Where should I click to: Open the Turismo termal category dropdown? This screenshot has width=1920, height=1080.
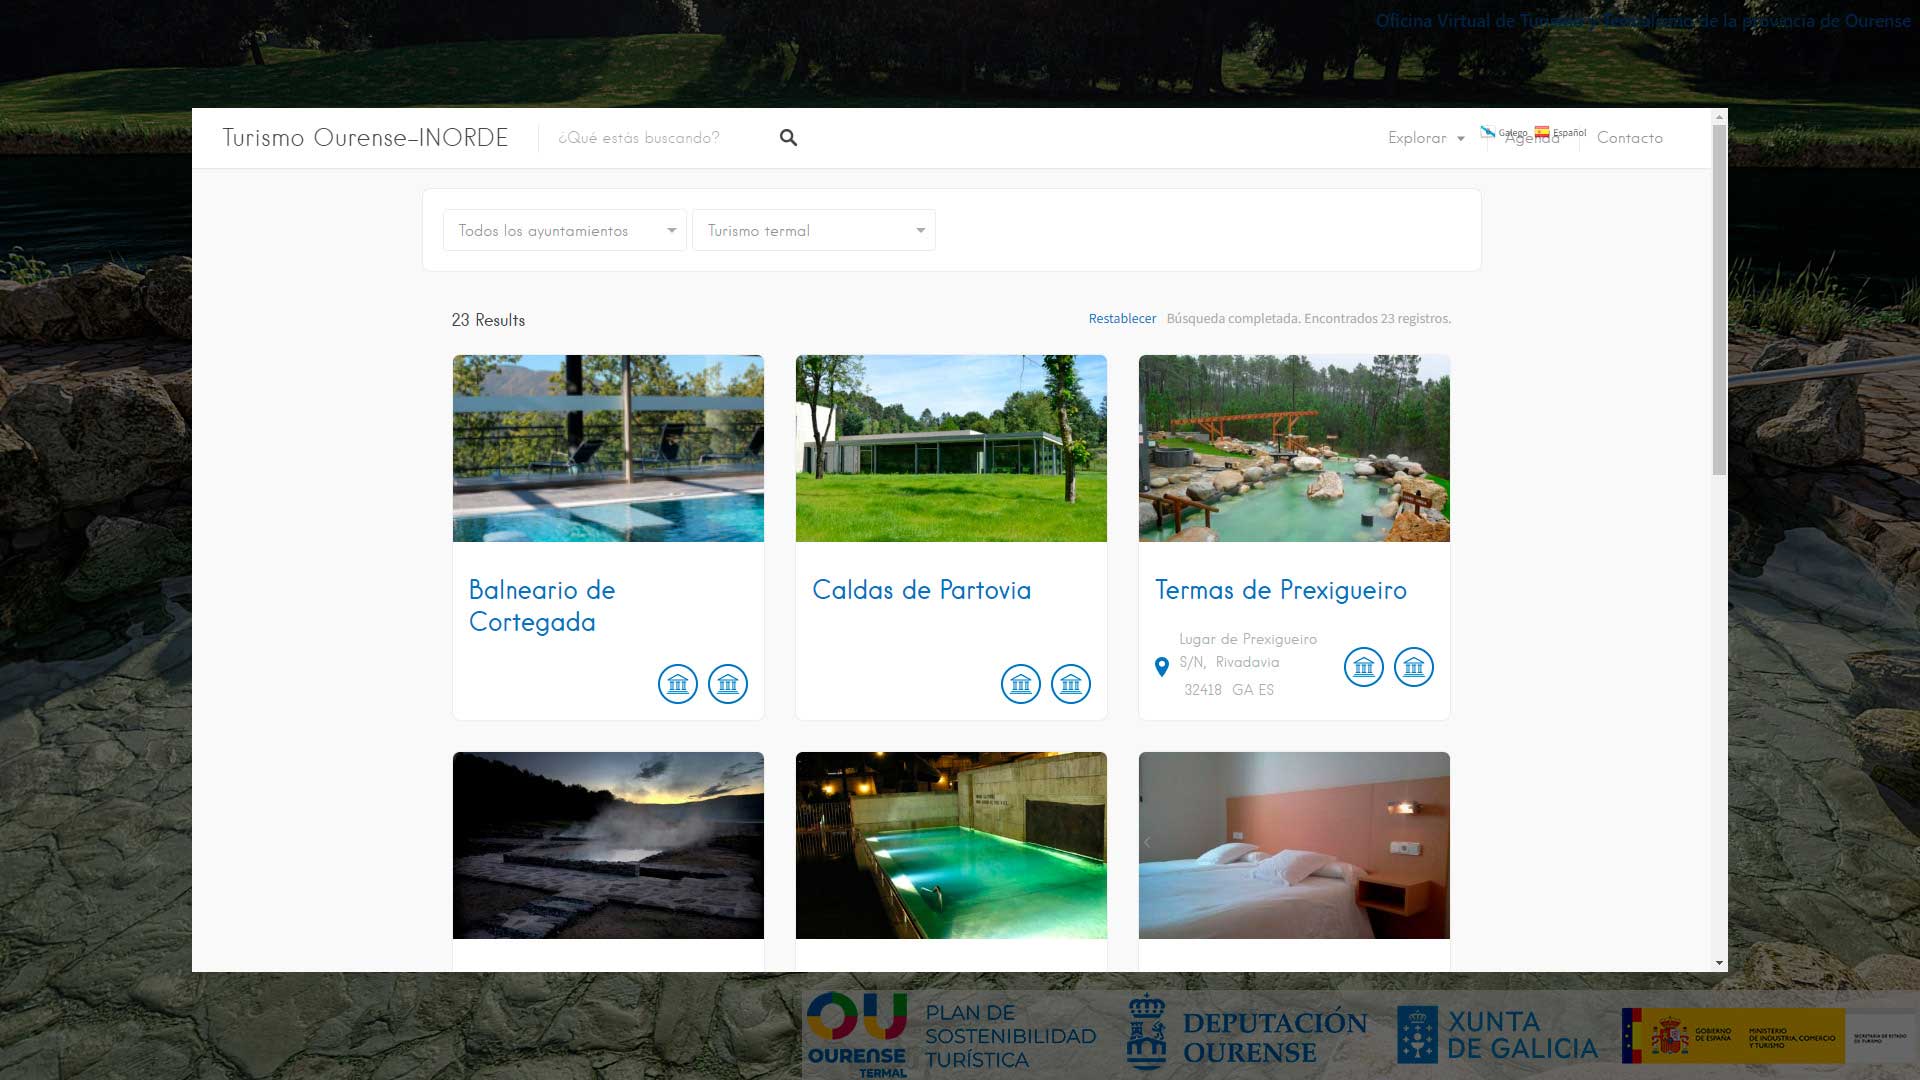point(813,231)
